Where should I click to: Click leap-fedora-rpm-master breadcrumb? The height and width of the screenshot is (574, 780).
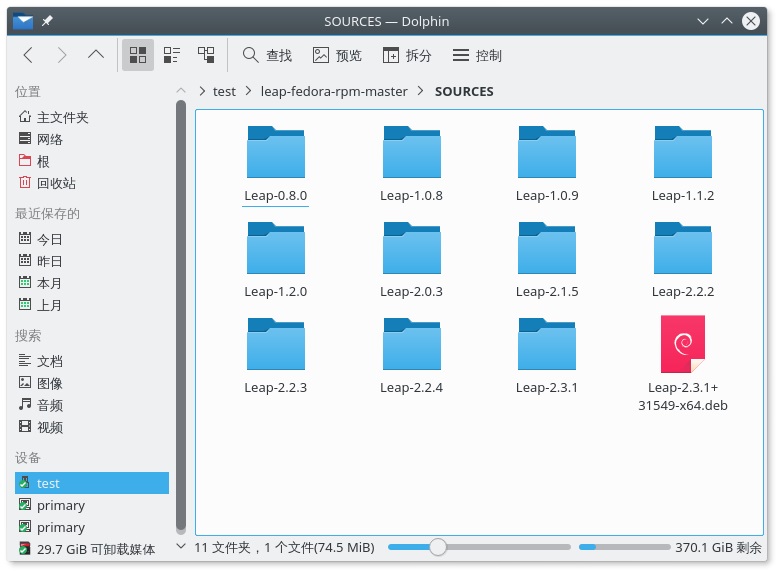334,92
